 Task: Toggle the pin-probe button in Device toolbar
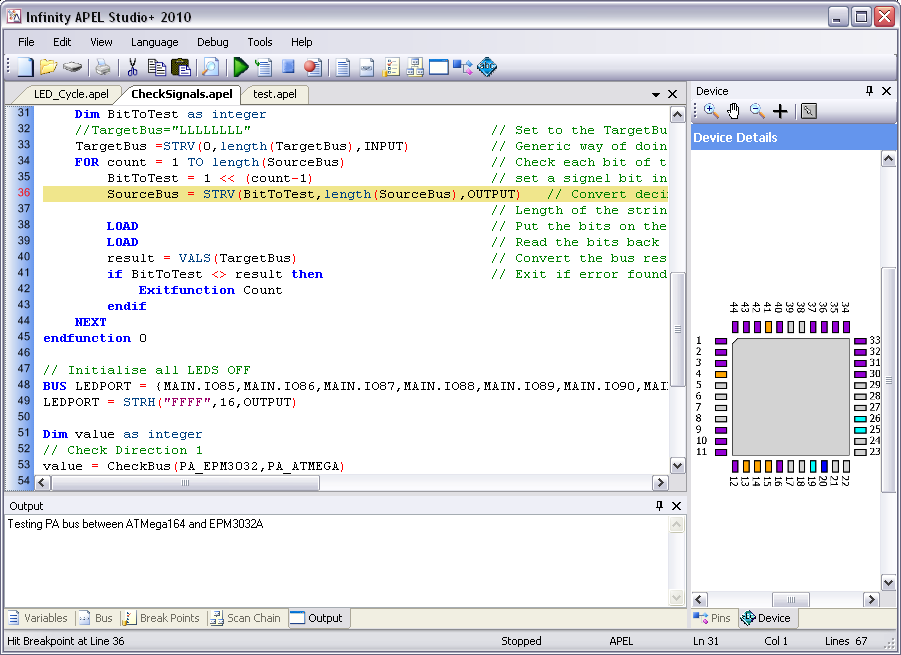[808, 111]
